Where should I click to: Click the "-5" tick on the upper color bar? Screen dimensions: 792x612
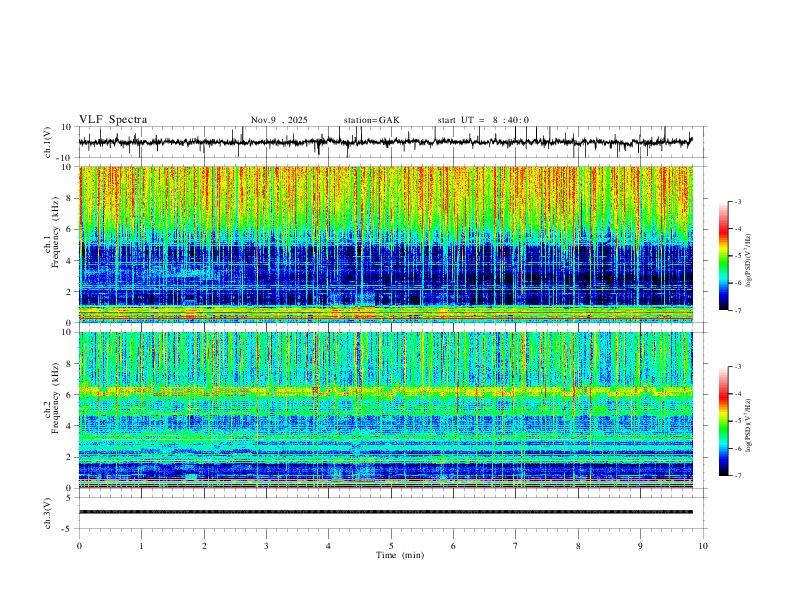pyautogui.click(x=737, y=256)
